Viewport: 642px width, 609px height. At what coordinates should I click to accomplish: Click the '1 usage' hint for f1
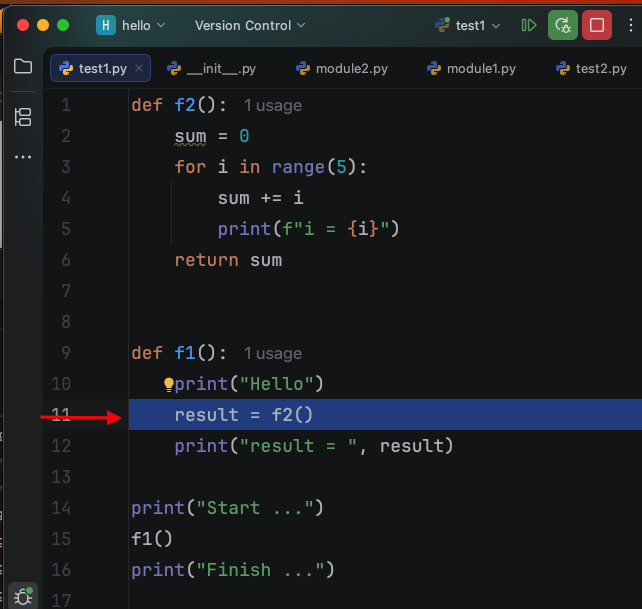272,354
